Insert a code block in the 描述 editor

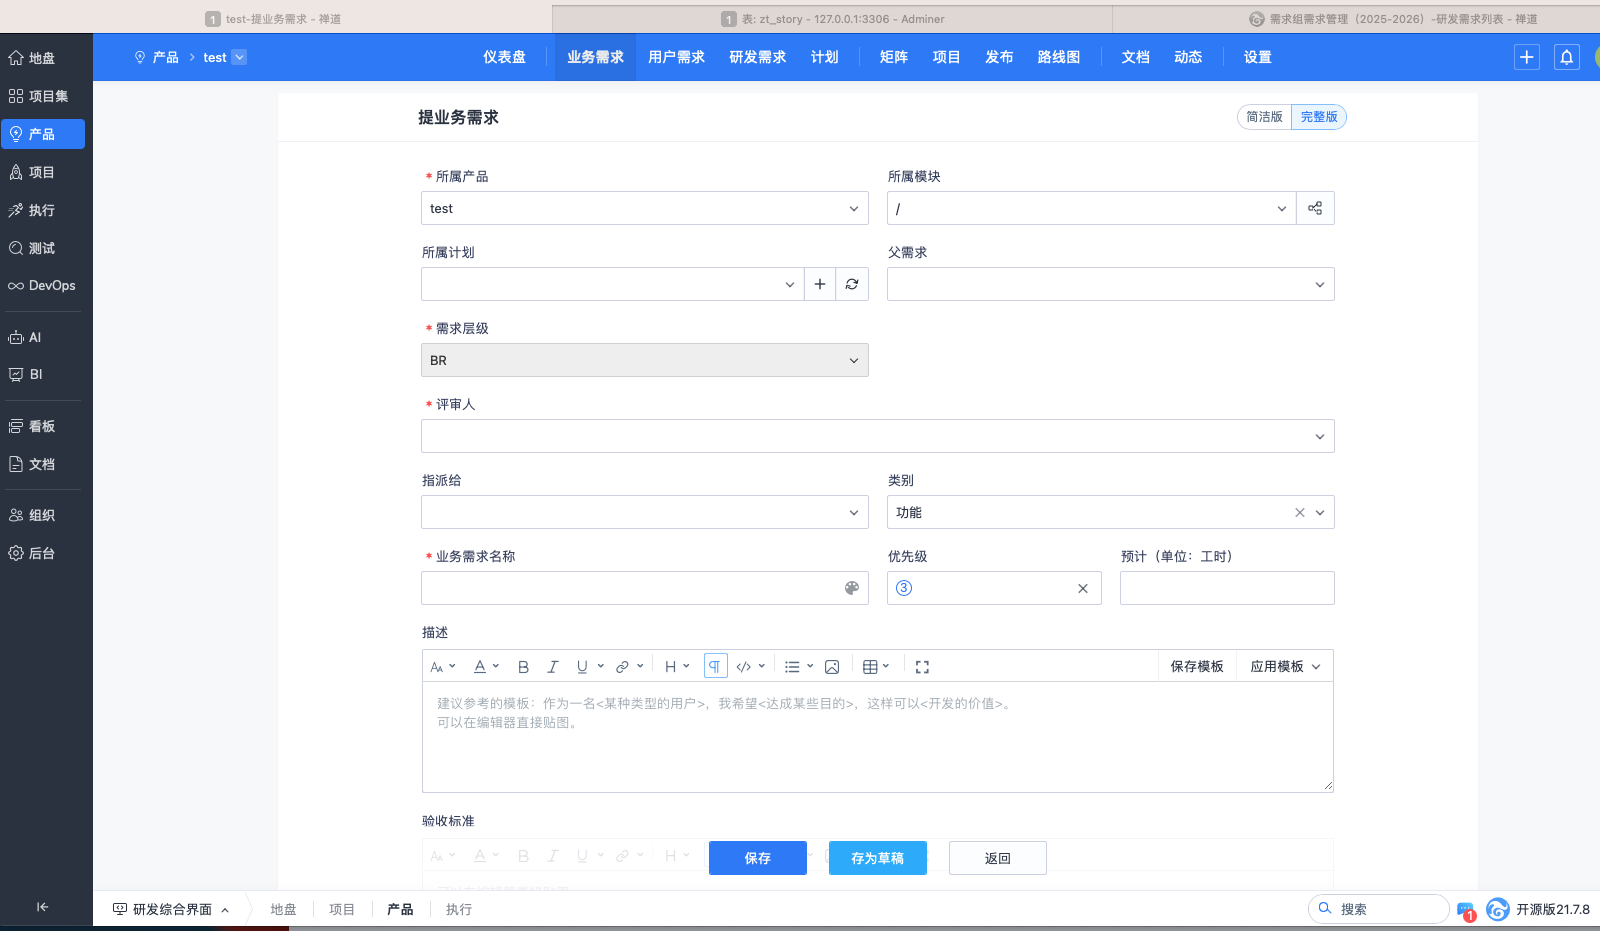[x=744, y=667]
